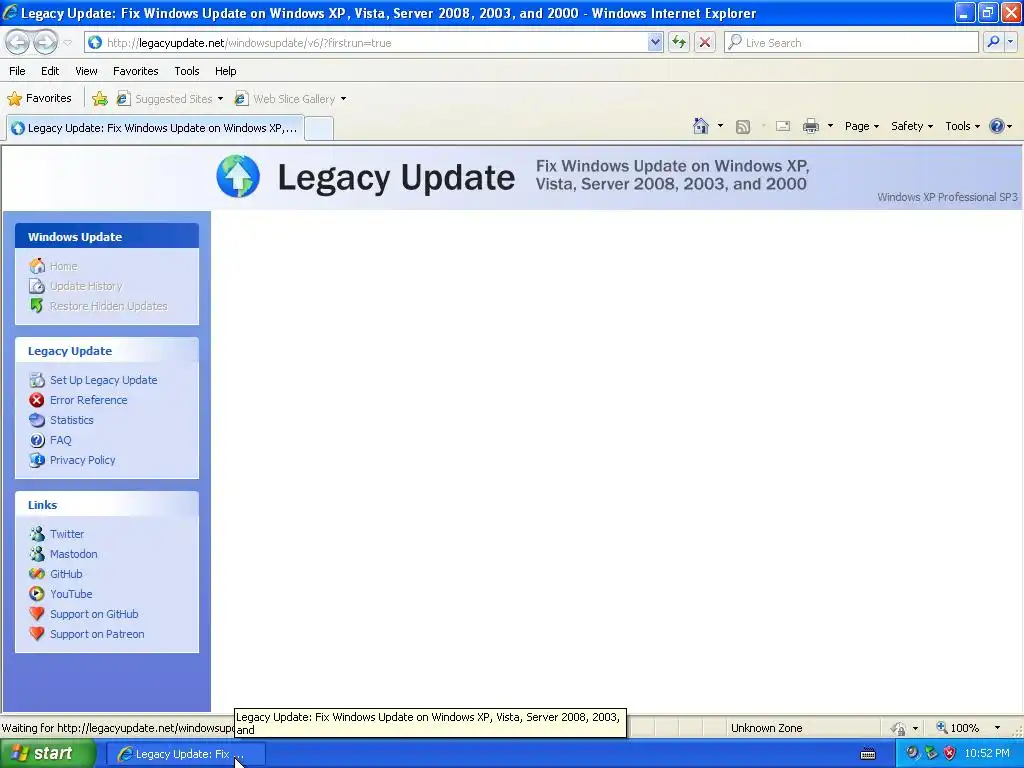The width and height of the screenshot is (1024, 768).
Task: Click the Refresh page icon
Action: pyautogui.click(x=679, y=42)
